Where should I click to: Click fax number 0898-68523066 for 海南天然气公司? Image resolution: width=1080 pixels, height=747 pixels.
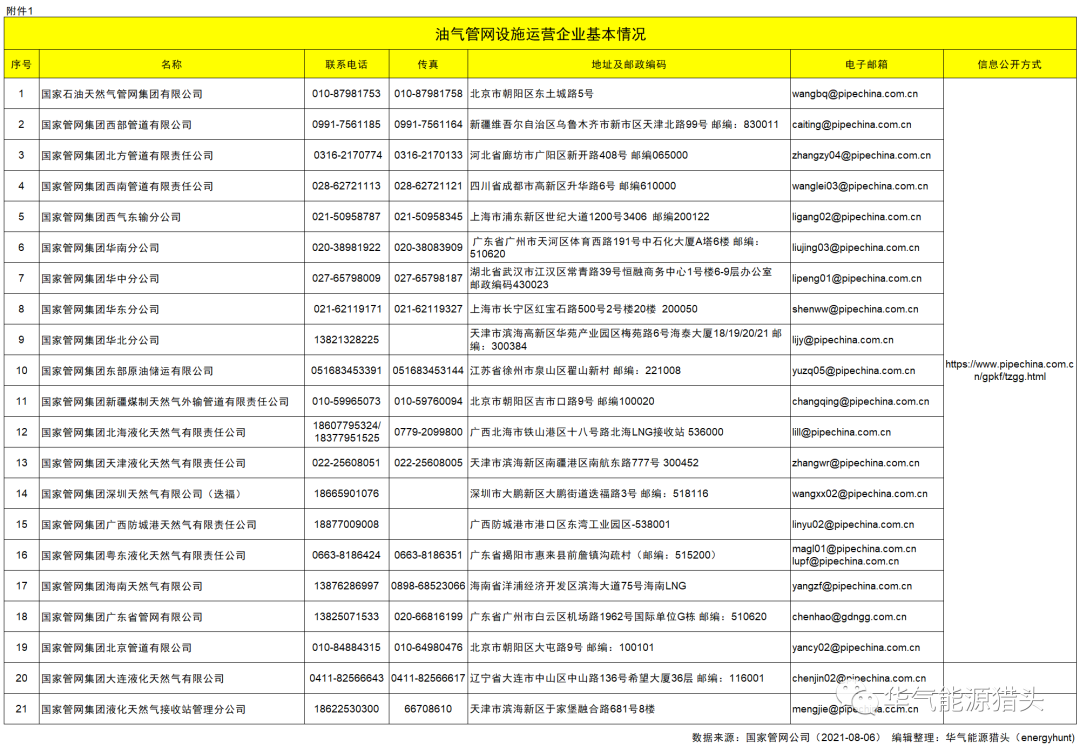428,586
